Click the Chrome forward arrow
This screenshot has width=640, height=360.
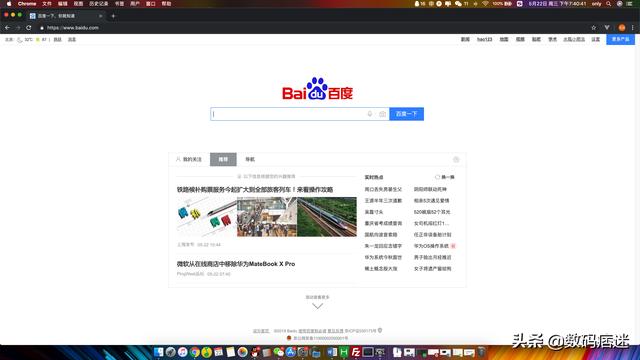[18, 28]
